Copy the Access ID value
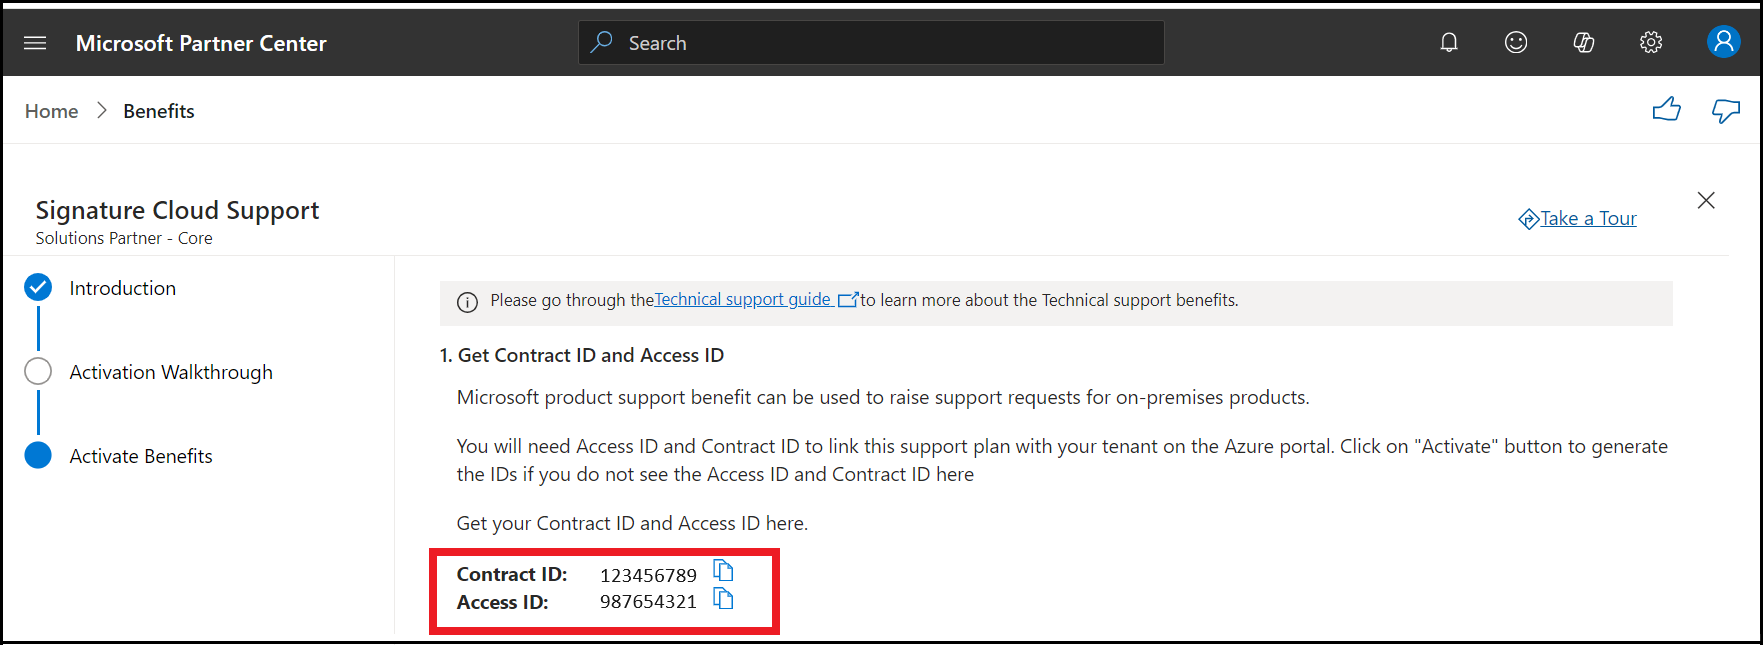 click(x=723, y=599)
